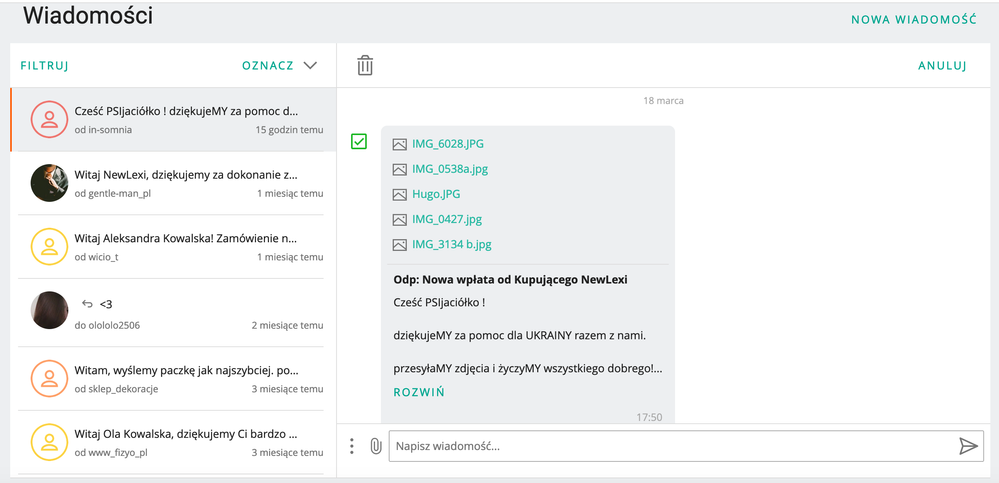Viewport: 999px width, 483px height.
Task: Click NOWA WIADOMOŚĆ to compose message
Action: [914, 19]
